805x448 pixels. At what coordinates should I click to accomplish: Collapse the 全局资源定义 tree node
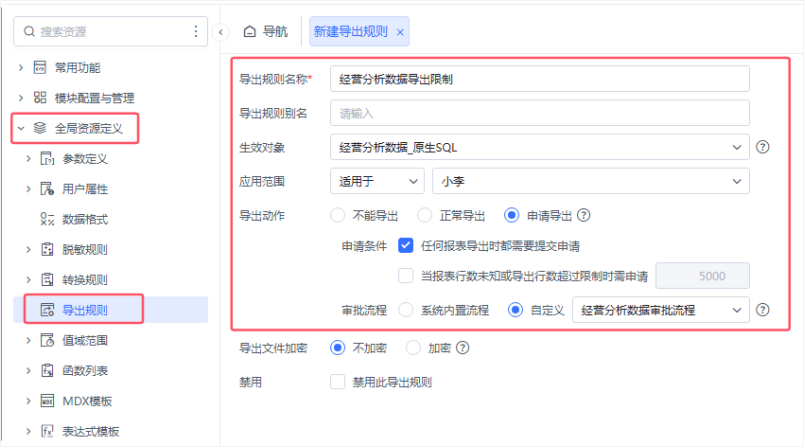(21, 128)
